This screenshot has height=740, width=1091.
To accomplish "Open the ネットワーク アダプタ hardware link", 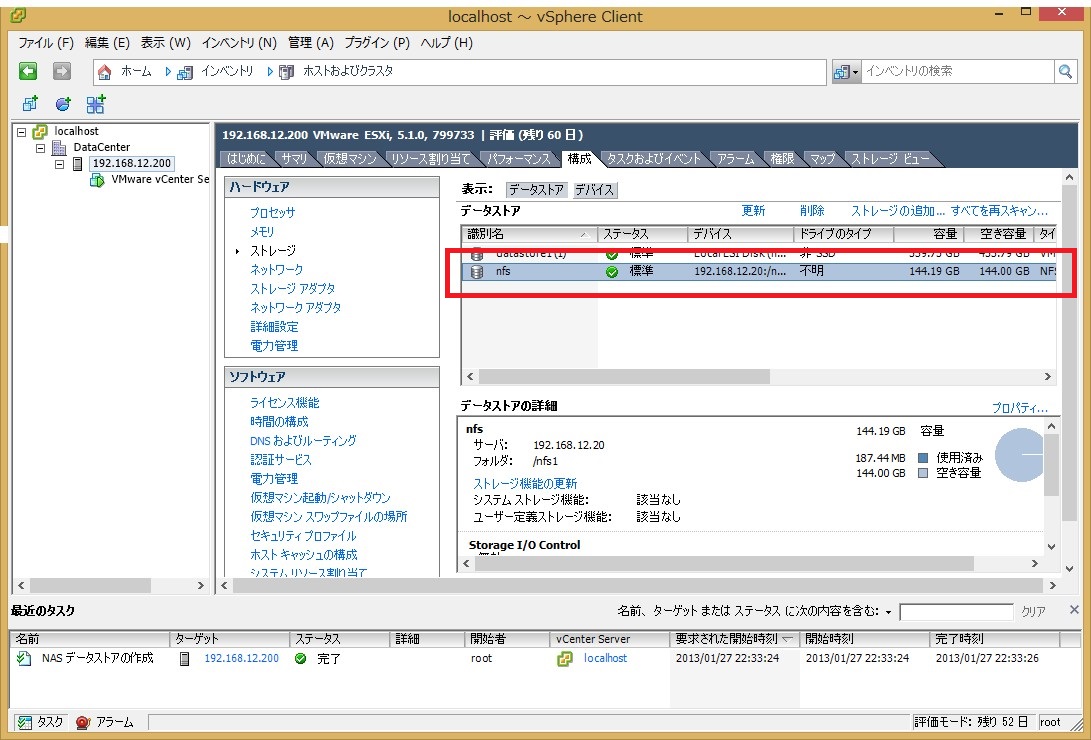I will click(x=296, y=307).
